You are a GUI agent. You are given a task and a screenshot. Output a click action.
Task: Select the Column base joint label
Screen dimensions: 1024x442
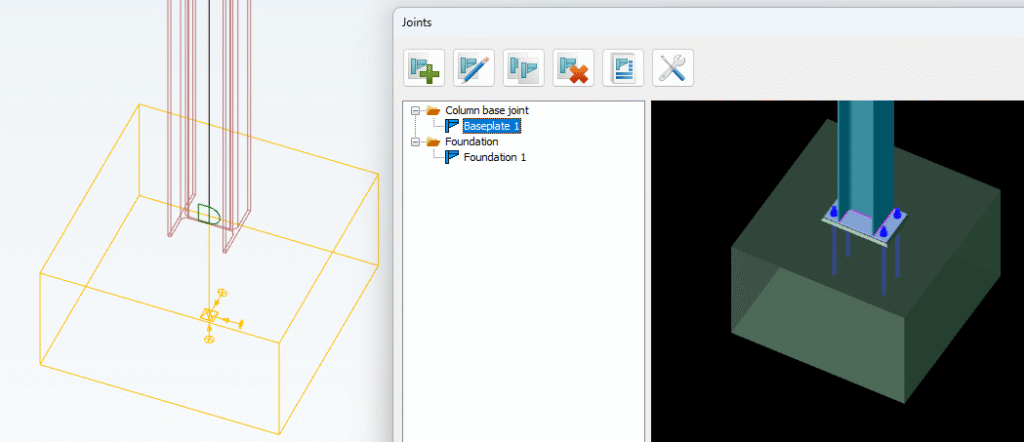click(x=487, y=111)
